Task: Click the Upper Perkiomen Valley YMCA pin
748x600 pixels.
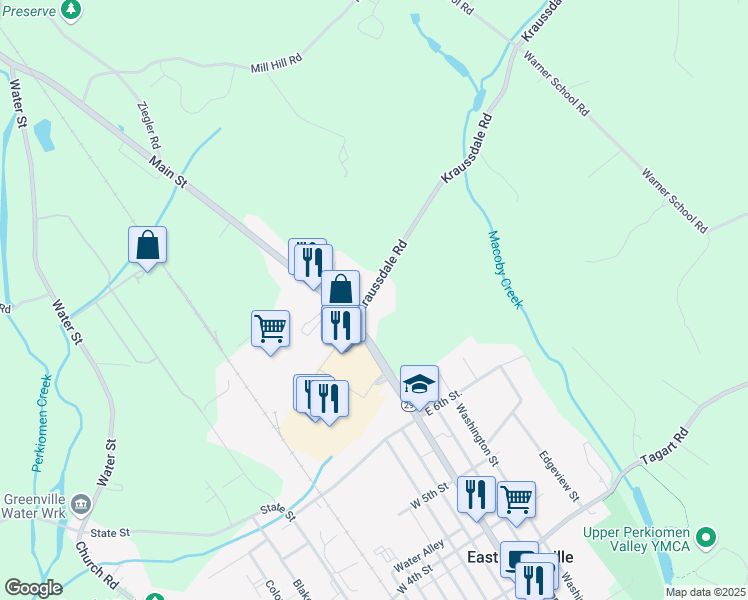Action: [x=706, y=538]
